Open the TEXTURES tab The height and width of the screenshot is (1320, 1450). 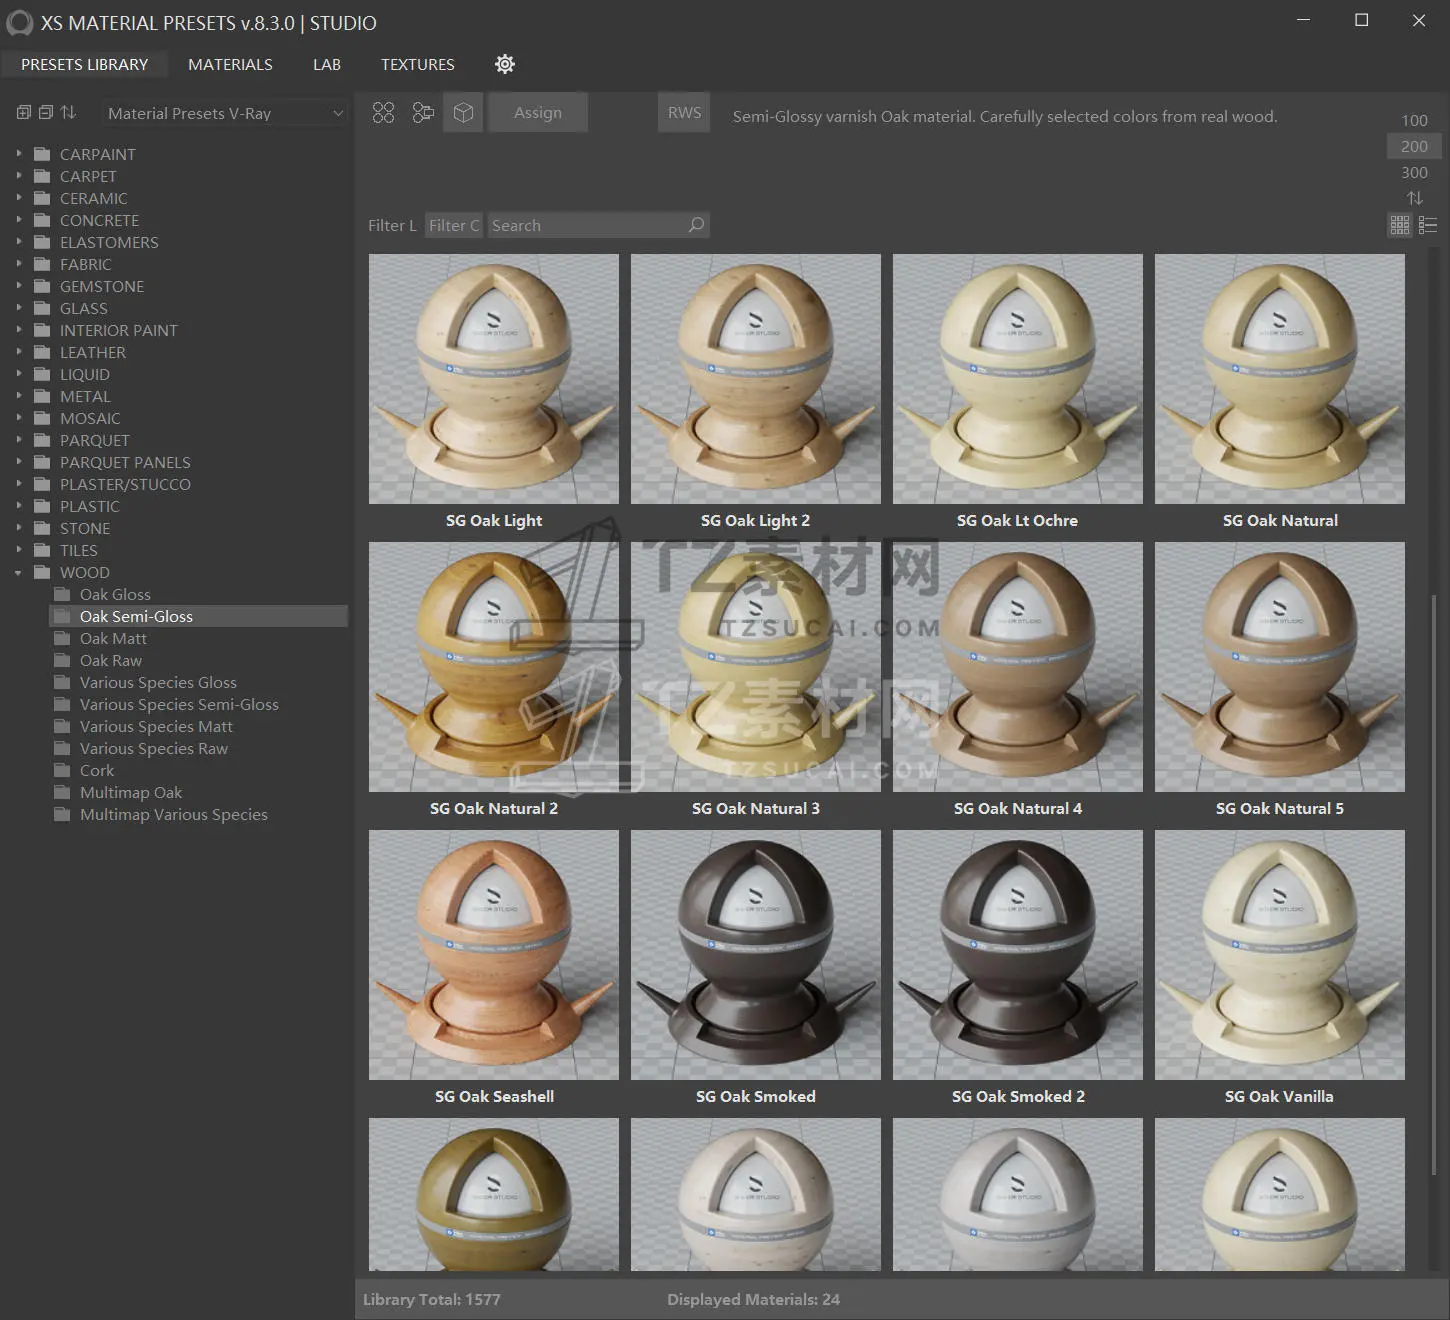click(417, 64)
